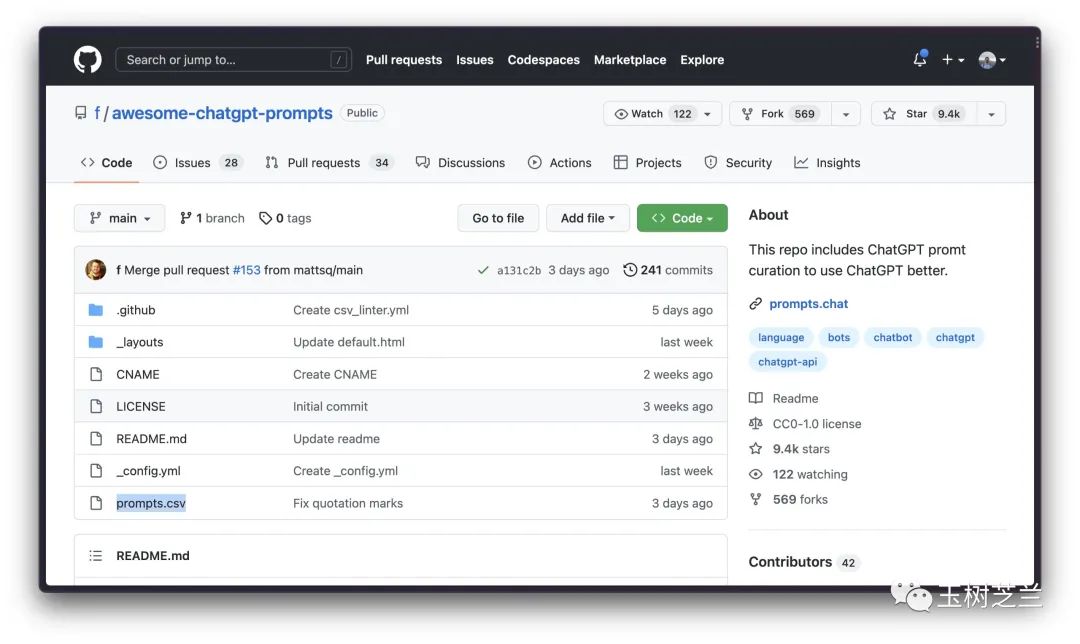Open the CNAME file
The image size is (1080, 644).
tap(138, 375)
